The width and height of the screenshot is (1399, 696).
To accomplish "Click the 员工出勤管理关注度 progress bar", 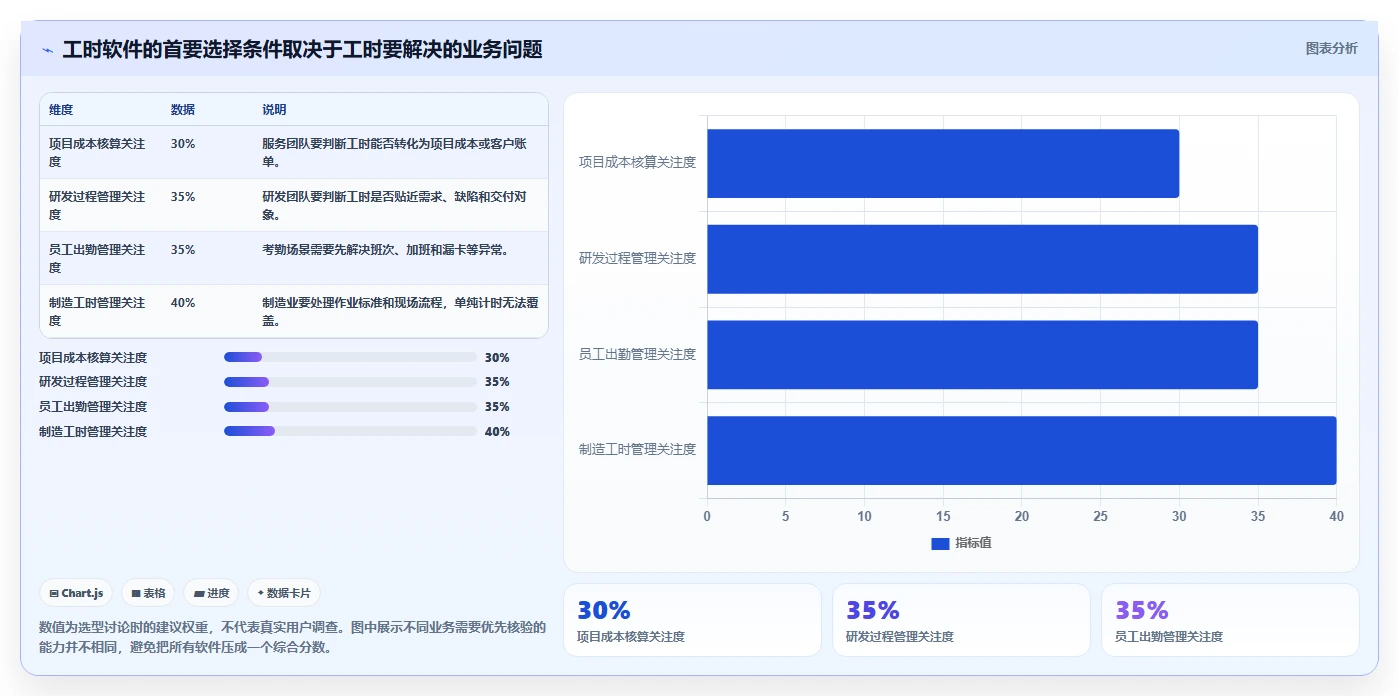I will pos(350,407).
